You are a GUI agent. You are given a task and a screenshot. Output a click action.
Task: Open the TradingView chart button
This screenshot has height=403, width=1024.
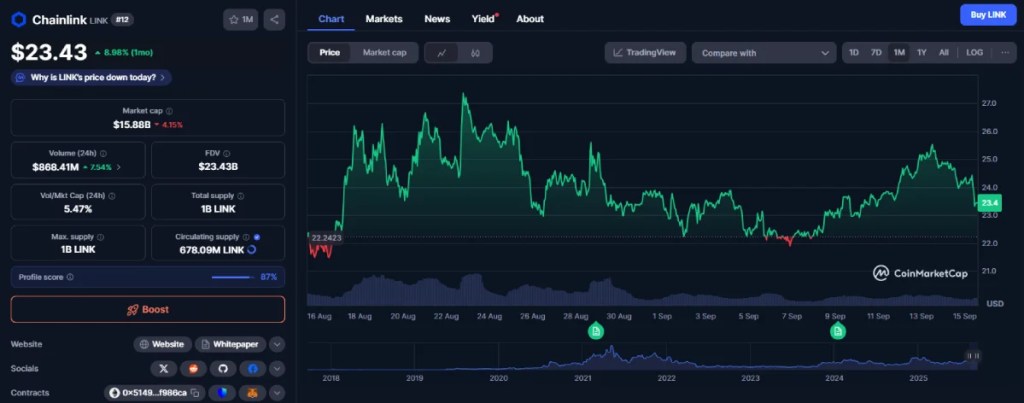645,53
